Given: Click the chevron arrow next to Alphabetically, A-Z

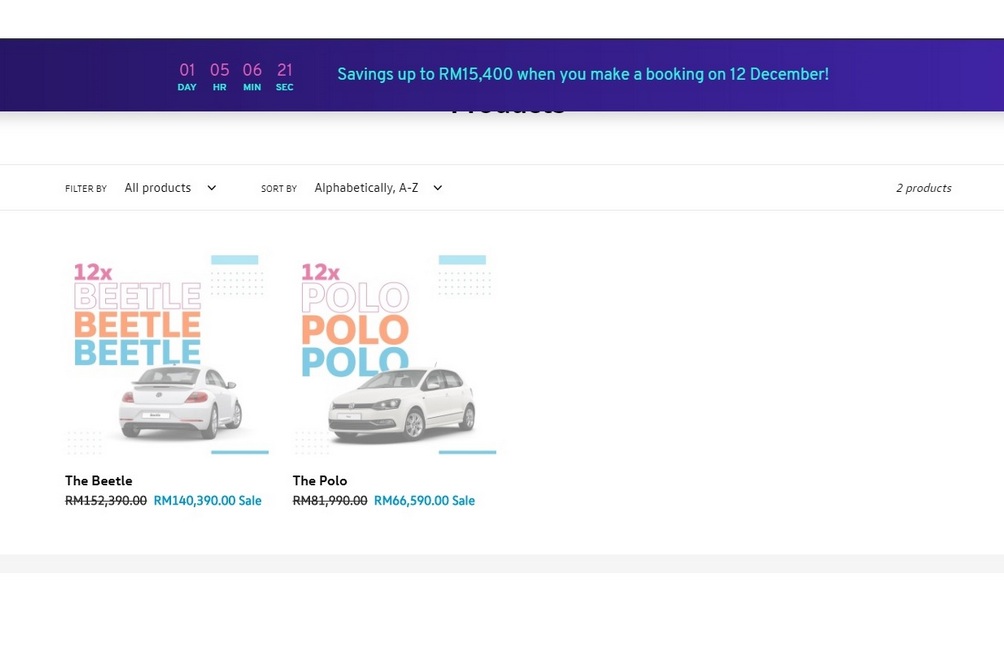Looking at the screenshot, I should point(438,188).
